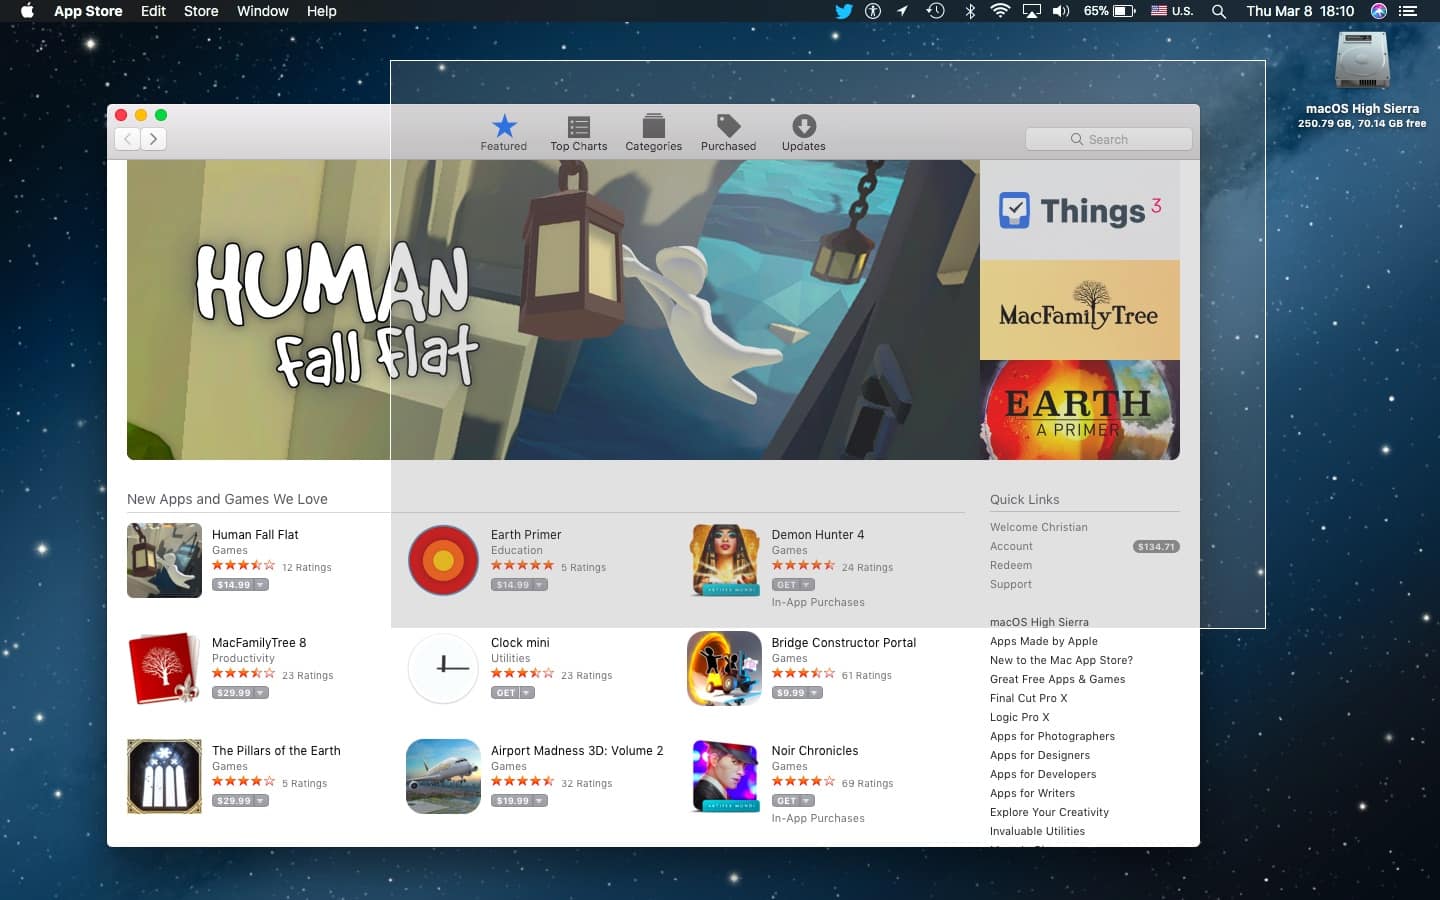Get Clock mini
Viewport: 1440px width, 900px height.
coord(513,693)
